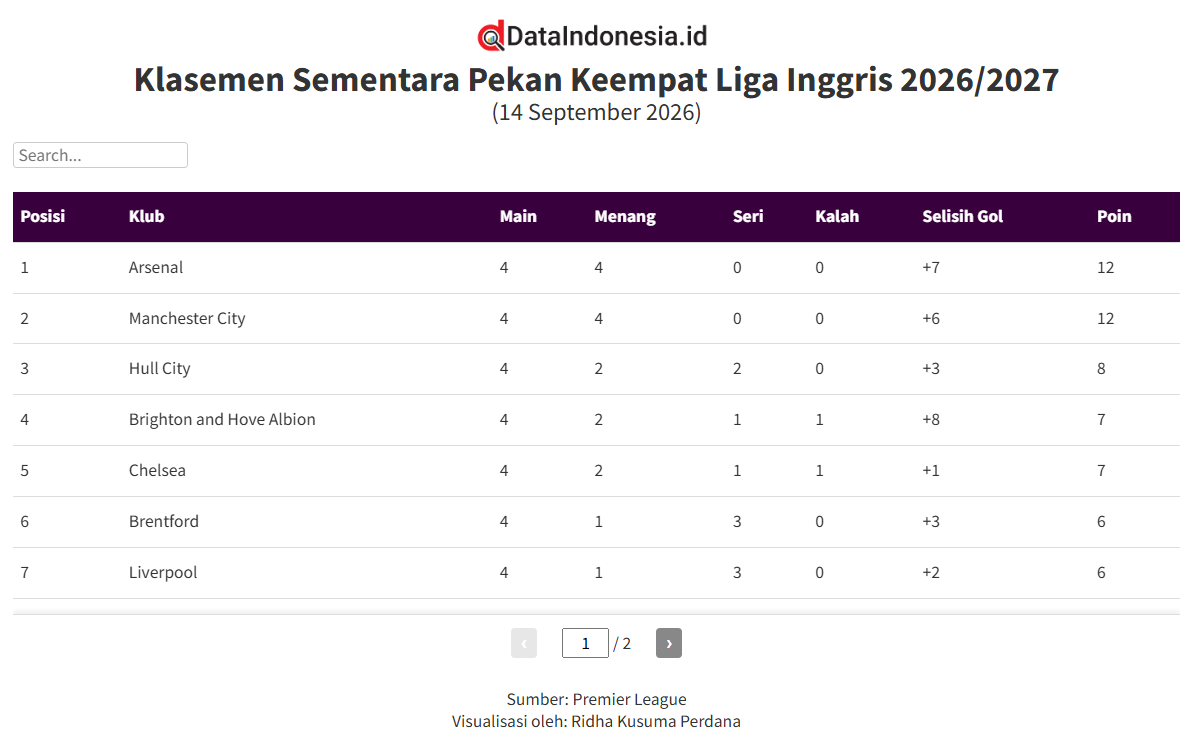This screenshot has height=745, width=1193.
Task: Click the Kalah column header
Action: 837,216
